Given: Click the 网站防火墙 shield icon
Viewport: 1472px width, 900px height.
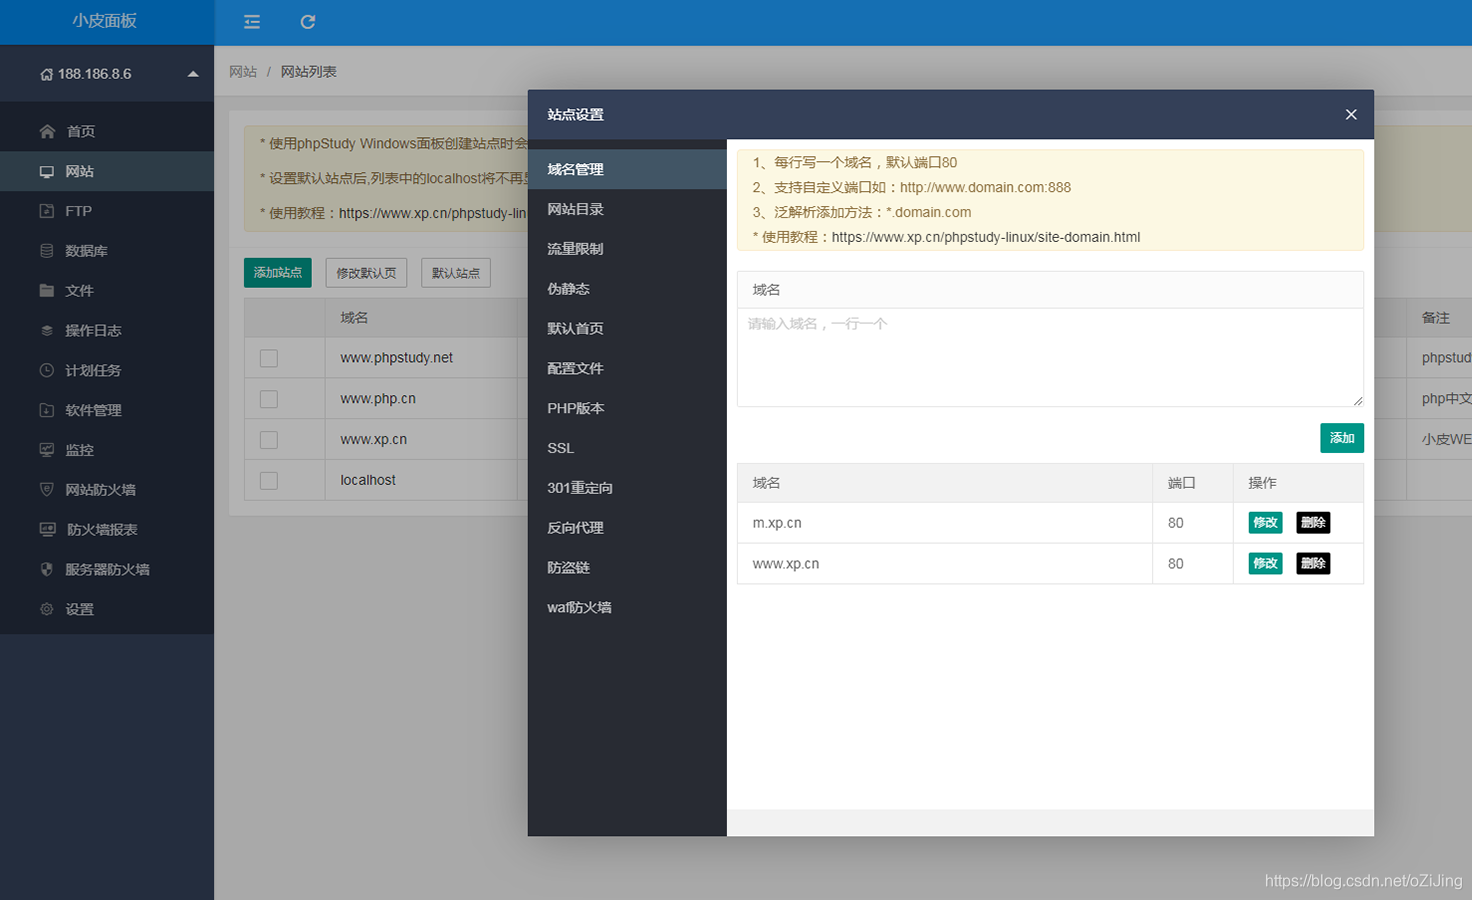Looking at the screenshot, I should pos(47,490).
